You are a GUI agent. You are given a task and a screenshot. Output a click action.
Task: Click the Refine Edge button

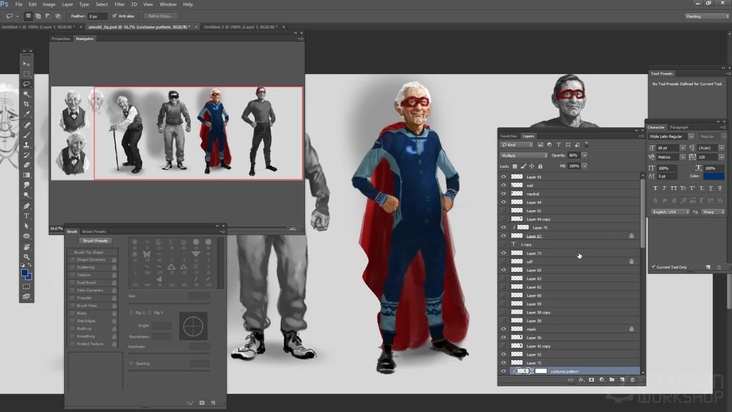[x=159, y=16]
